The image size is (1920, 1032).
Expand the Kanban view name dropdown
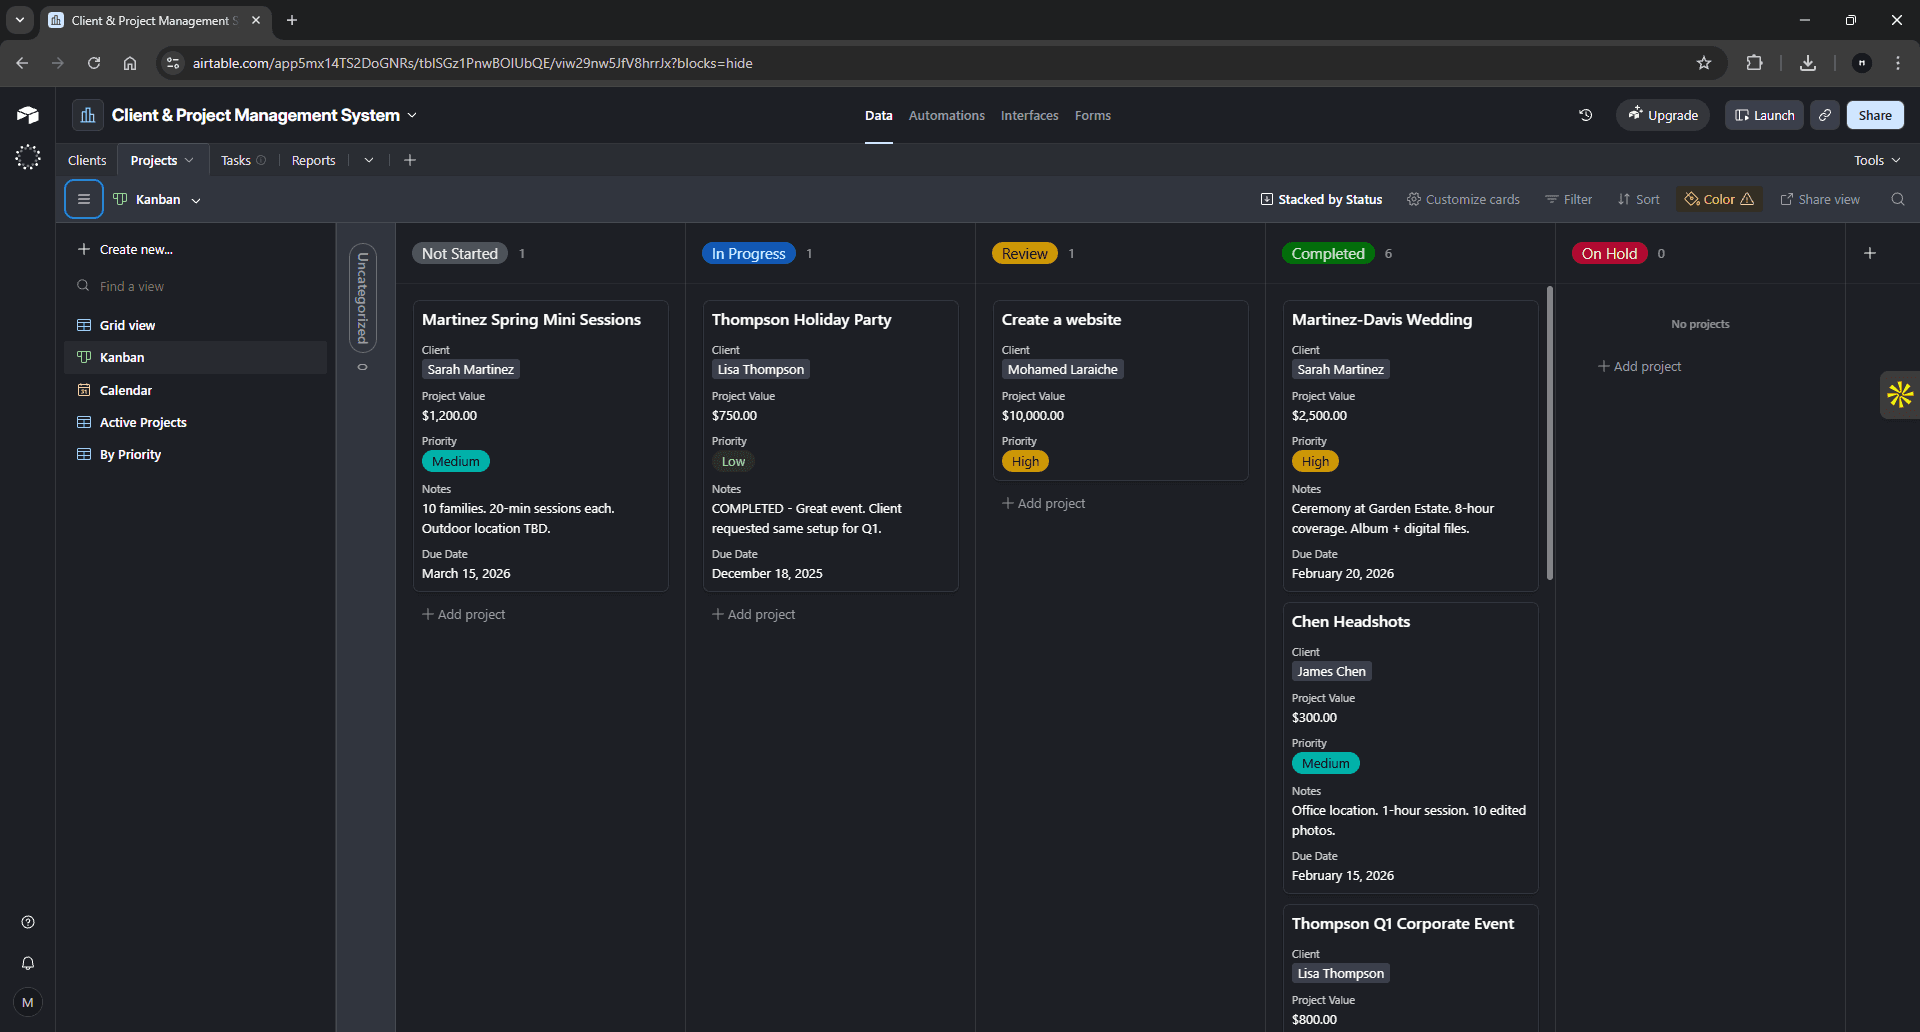pos(196,199)
